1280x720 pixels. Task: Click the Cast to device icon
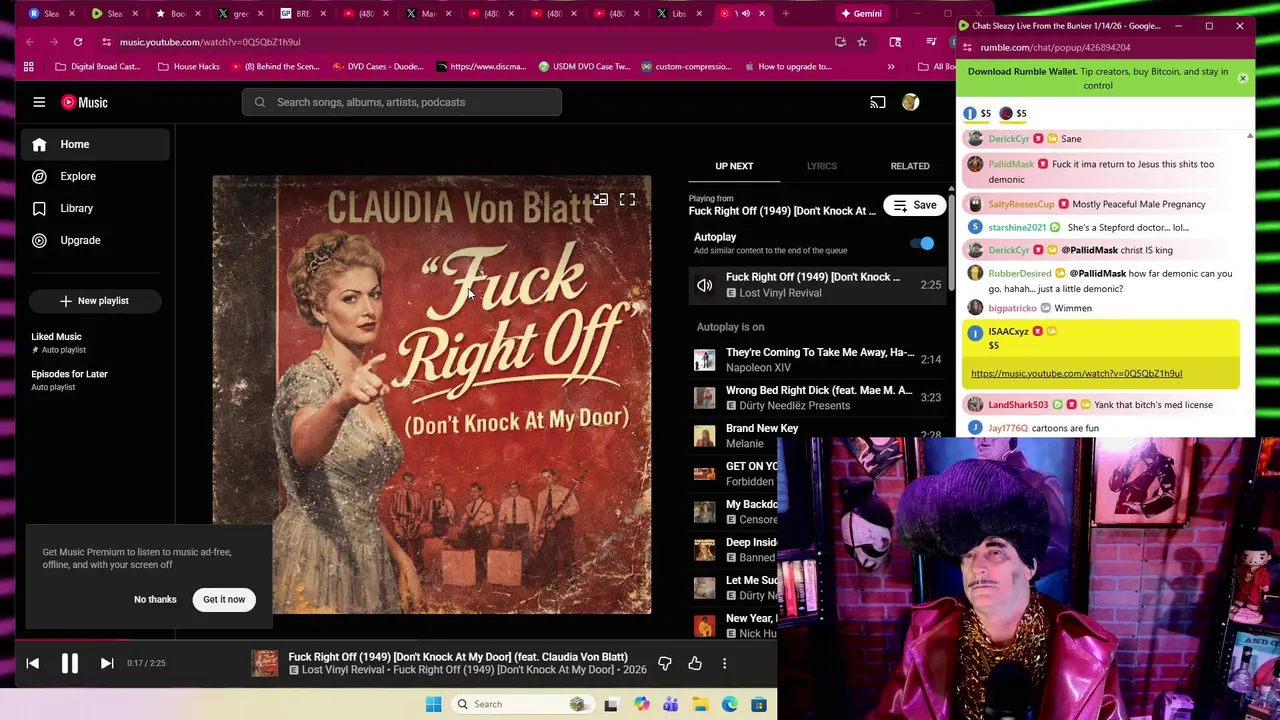pos(877,102)
